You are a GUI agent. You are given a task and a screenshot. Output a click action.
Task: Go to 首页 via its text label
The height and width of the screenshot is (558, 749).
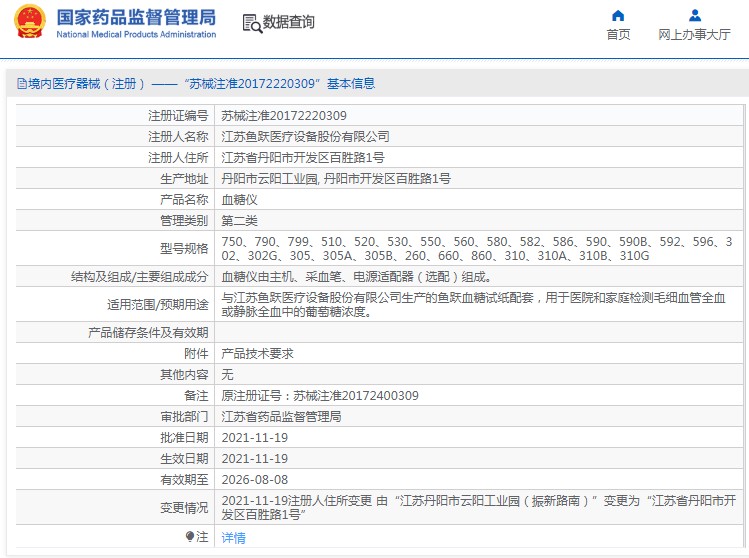point(618,35)
